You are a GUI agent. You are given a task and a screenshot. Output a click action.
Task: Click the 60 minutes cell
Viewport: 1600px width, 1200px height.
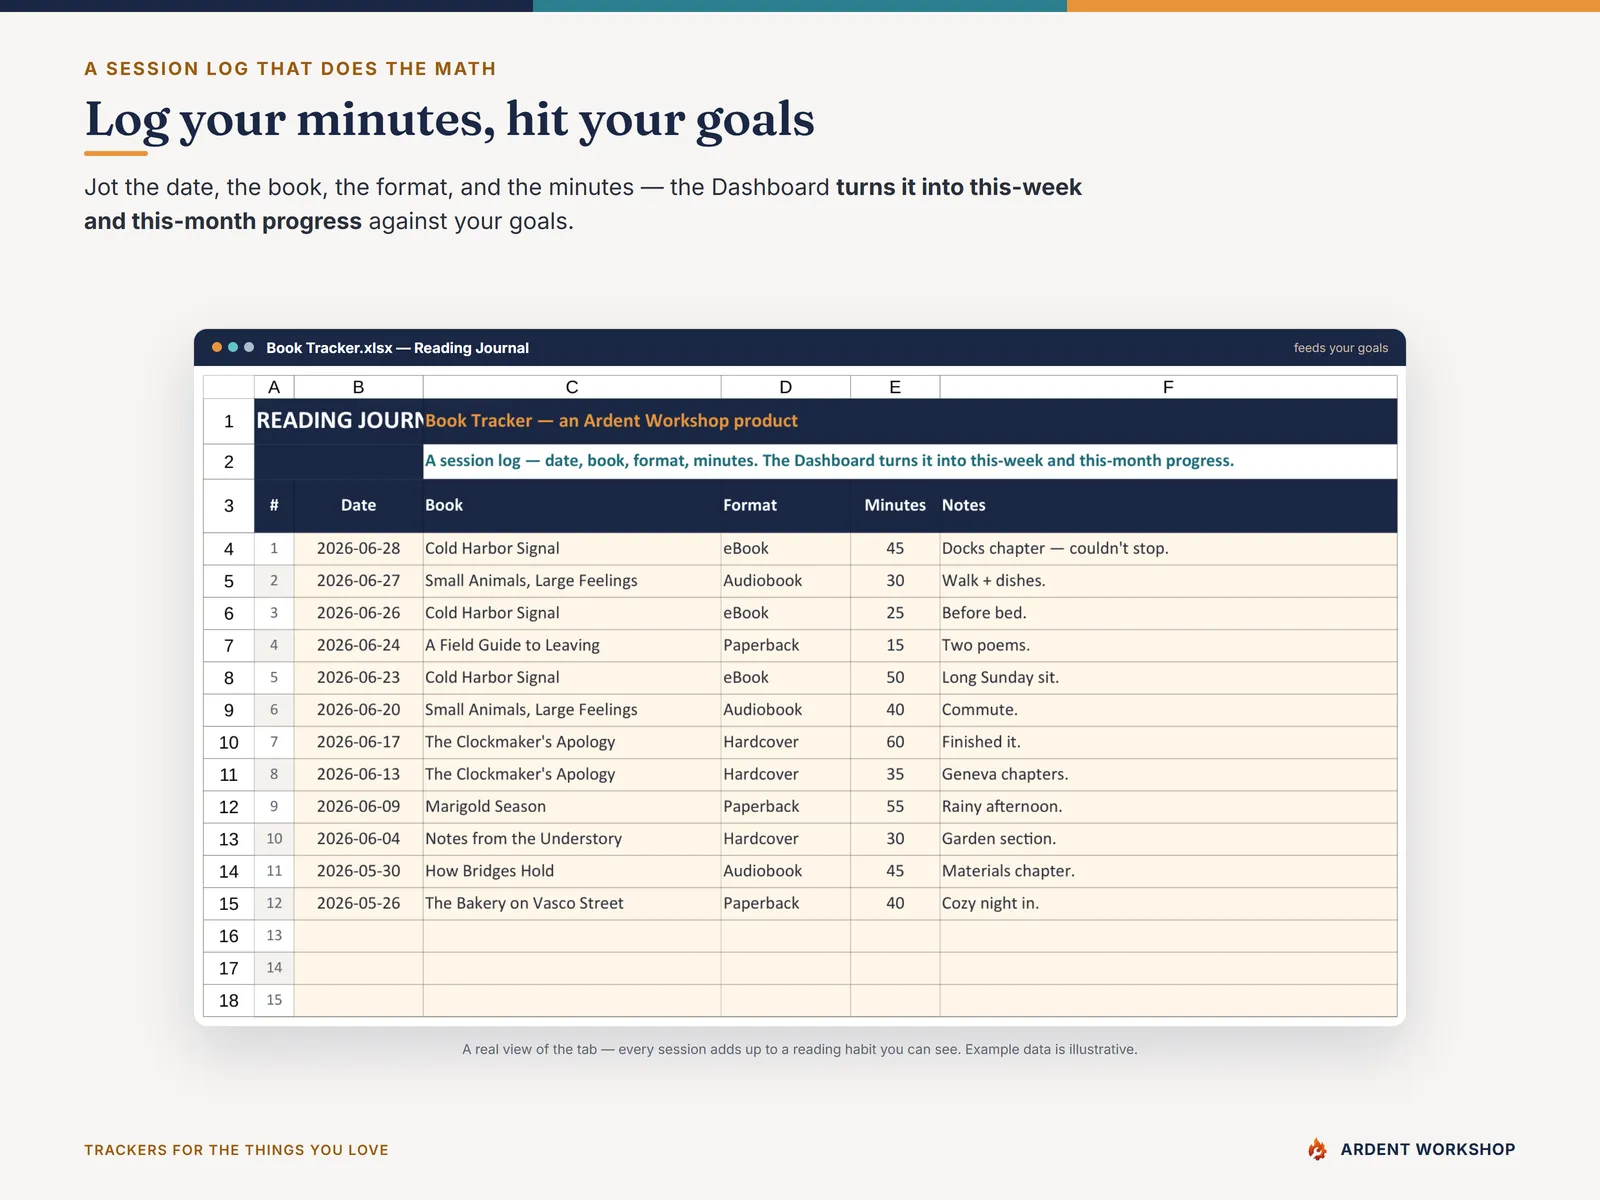(x=895, y=742)
